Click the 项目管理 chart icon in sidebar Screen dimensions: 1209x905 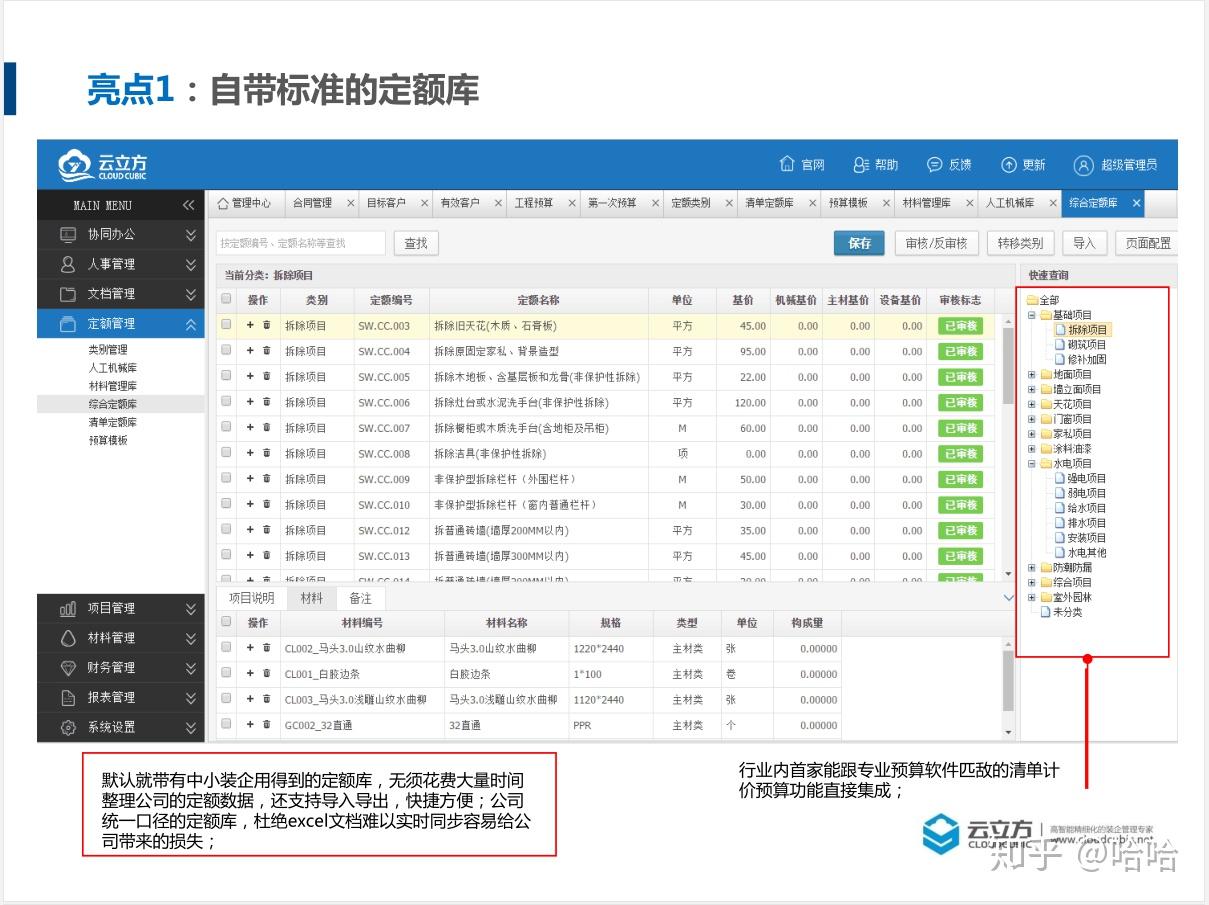click(68, 608)
